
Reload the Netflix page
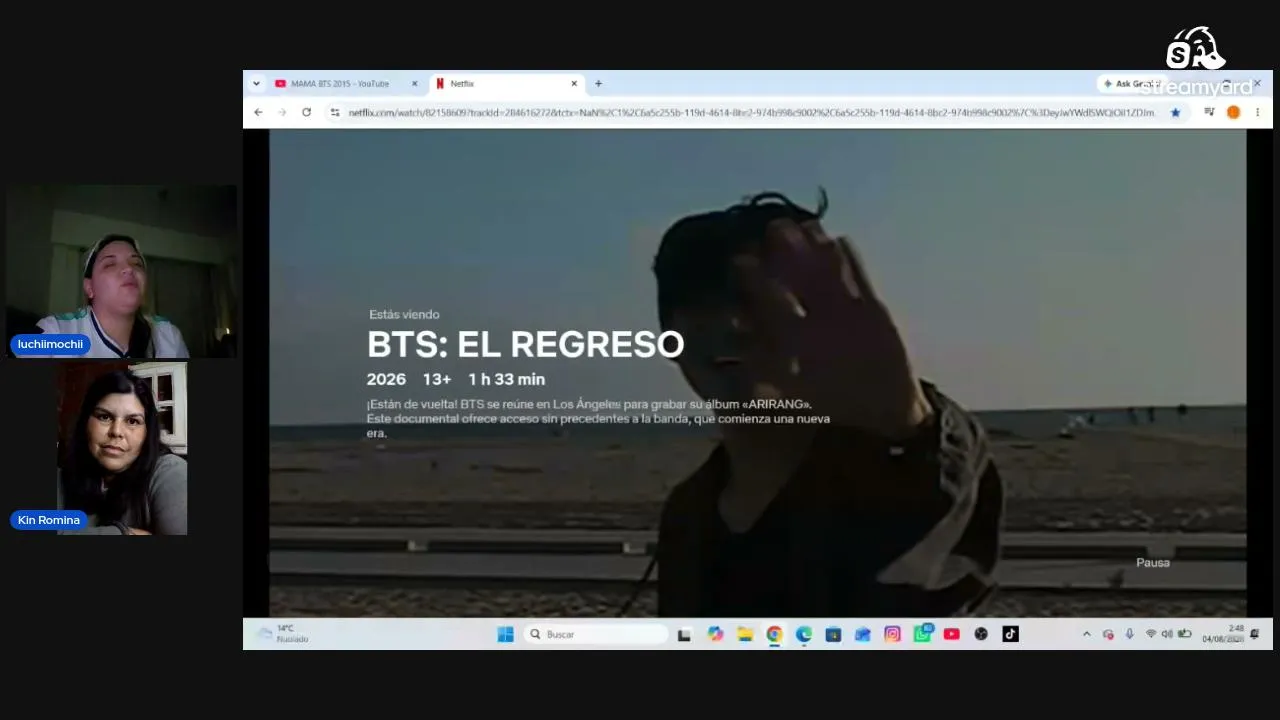tap(306, 112)
